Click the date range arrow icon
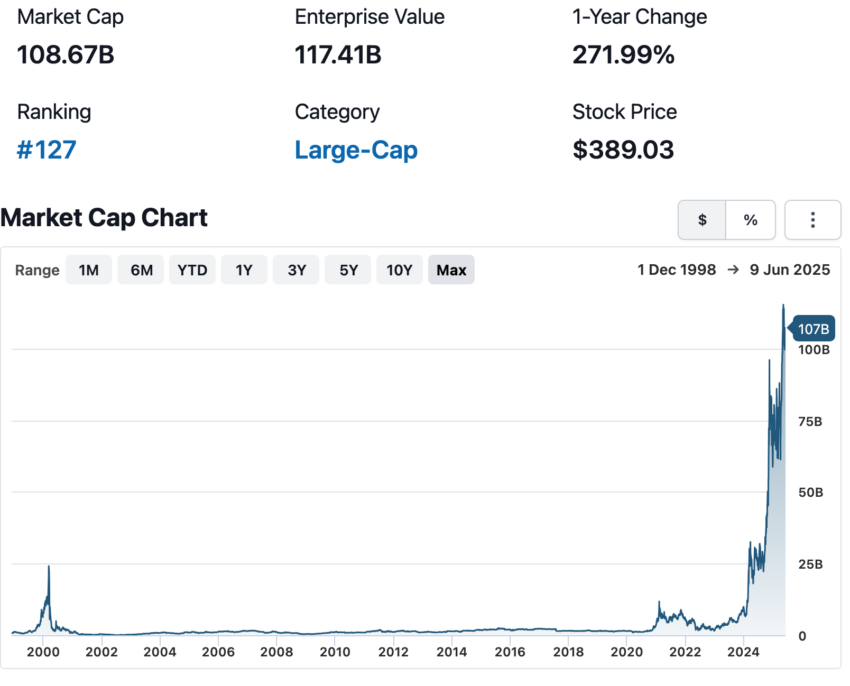Viewport: 850px width, 686px height. [x=733, y=270]
